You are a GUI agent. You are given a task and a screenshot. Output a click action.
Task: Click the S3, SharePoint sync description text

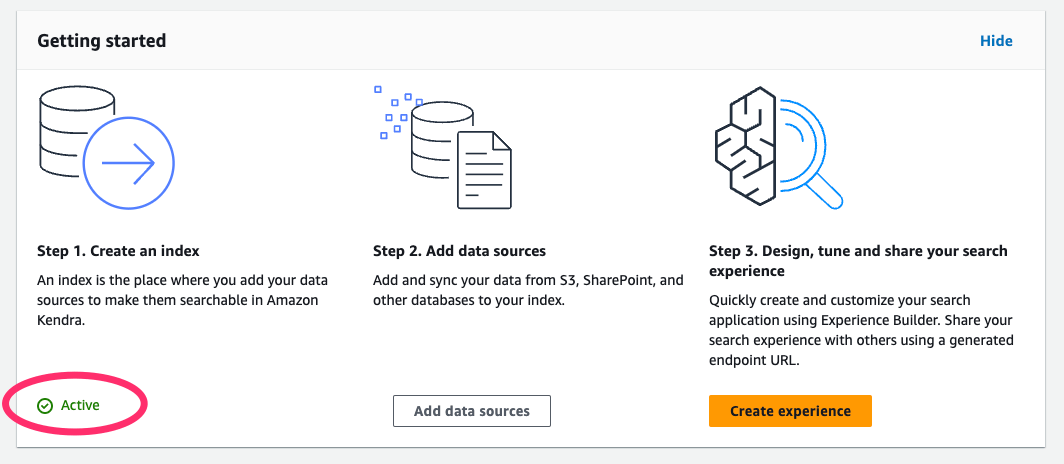[528, 290]
